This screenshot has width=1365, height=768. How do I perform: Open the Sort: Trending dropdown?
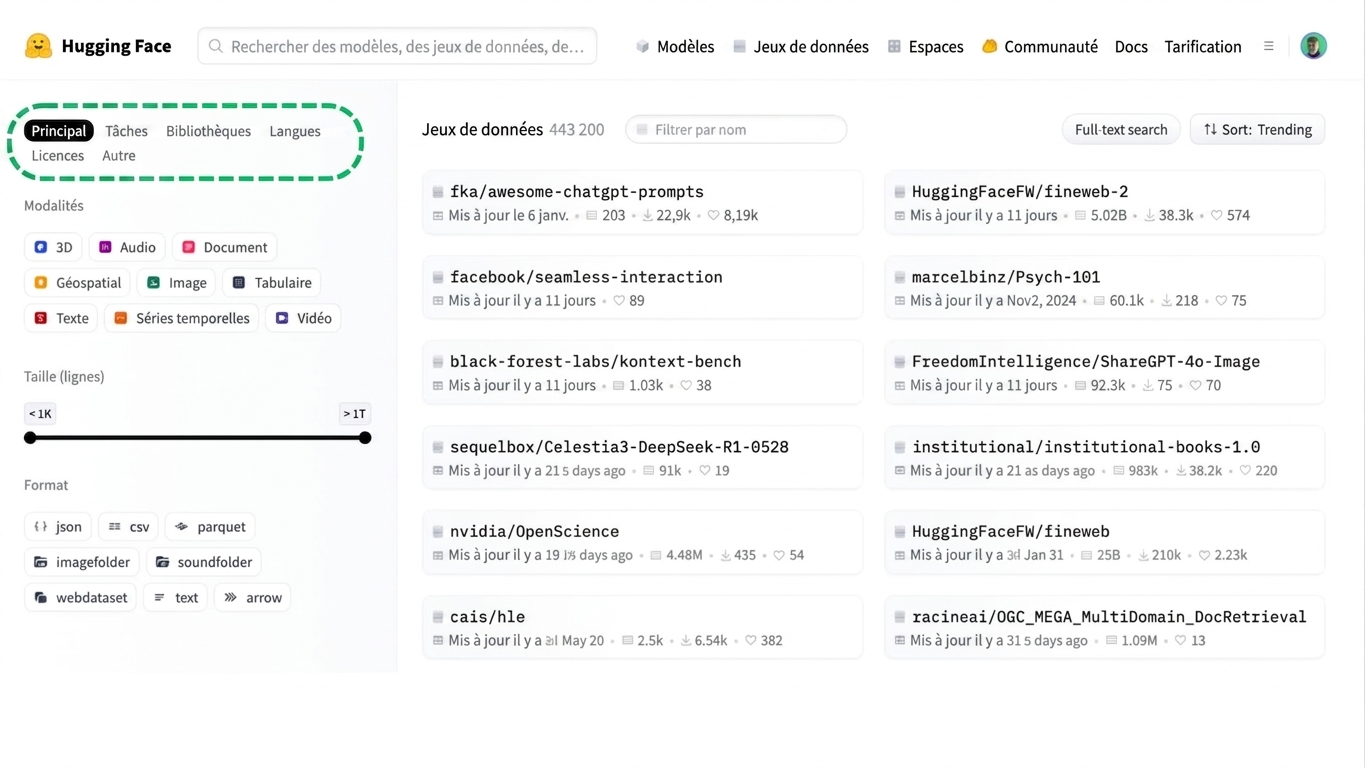point(1257,129)
